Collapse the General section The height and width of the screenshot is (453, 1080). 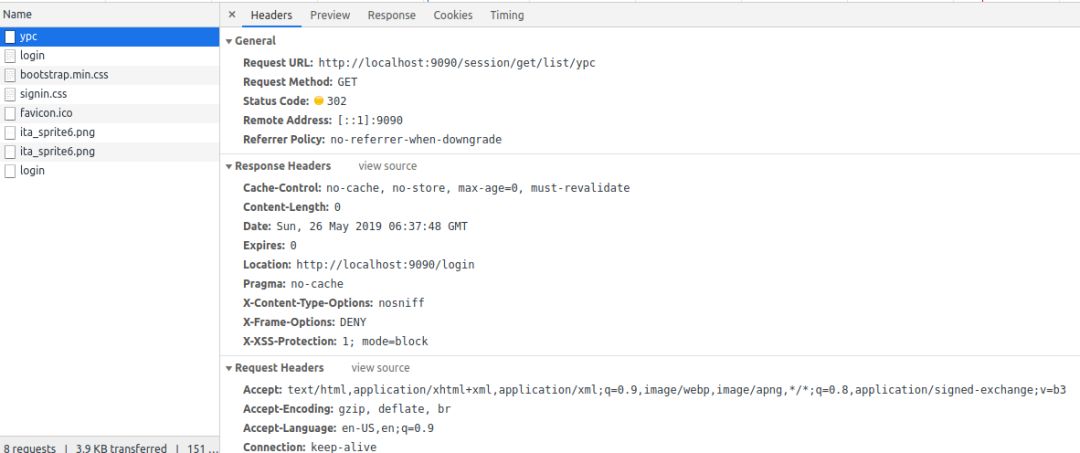(x=229, y=41)
